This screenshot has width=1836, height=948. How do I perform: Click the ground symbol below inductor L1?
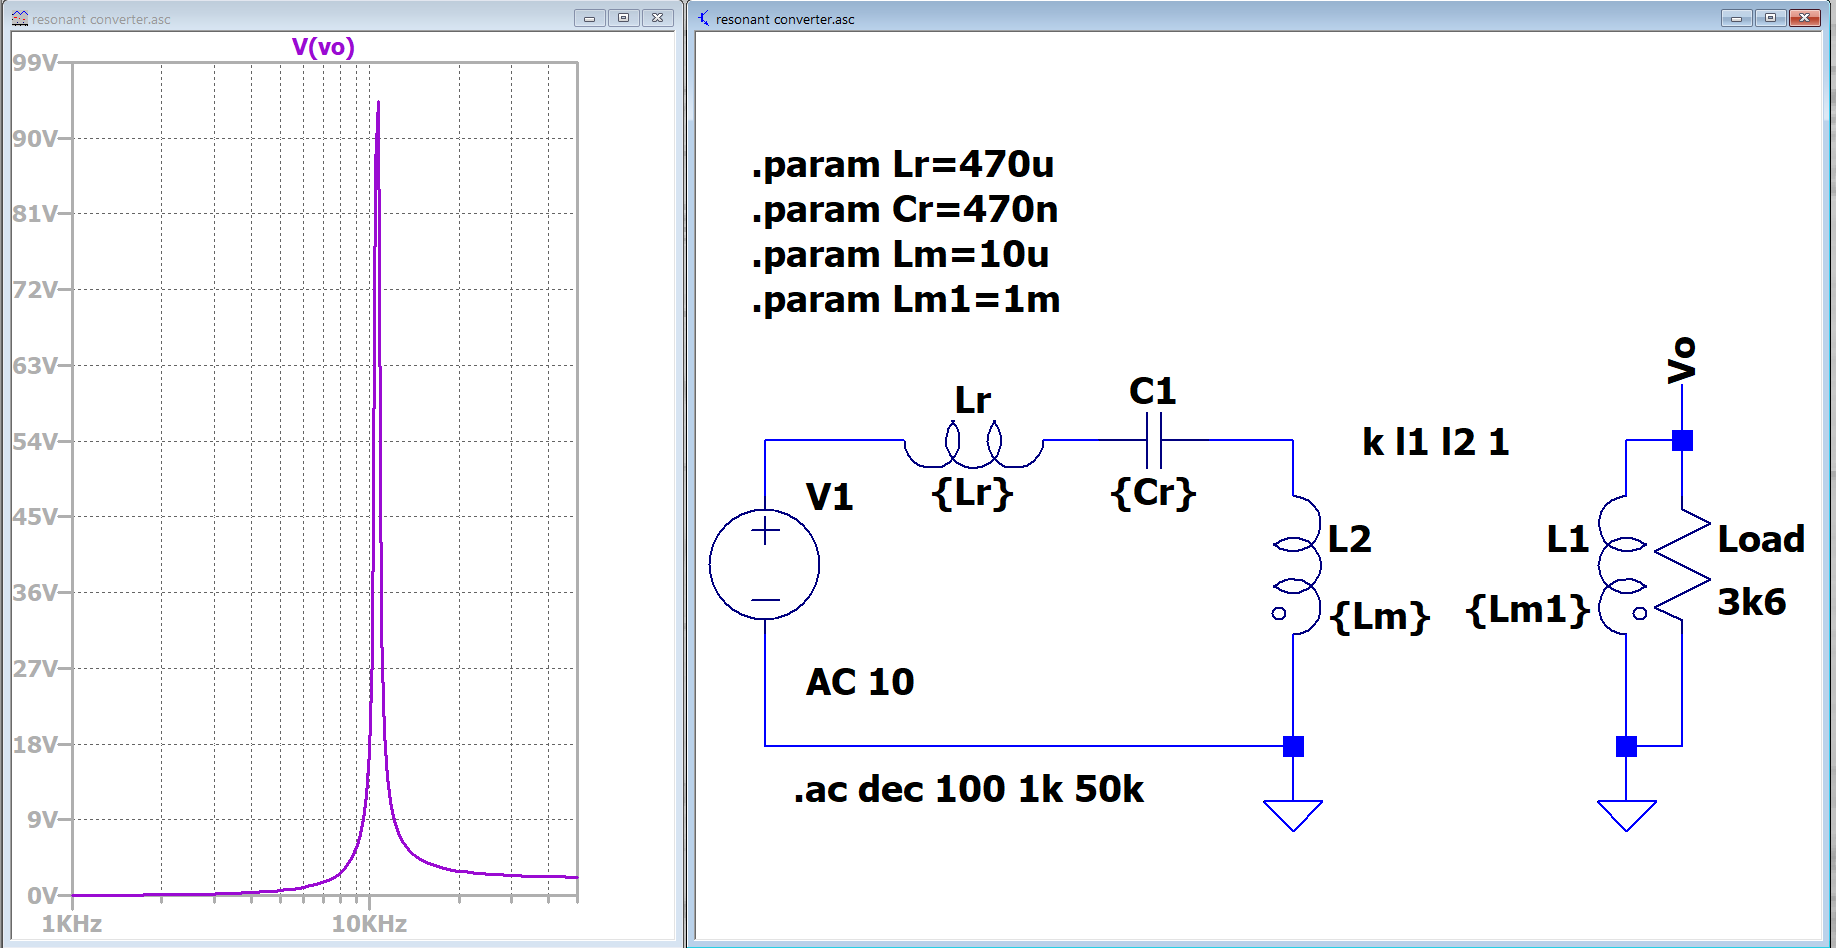1626,814
